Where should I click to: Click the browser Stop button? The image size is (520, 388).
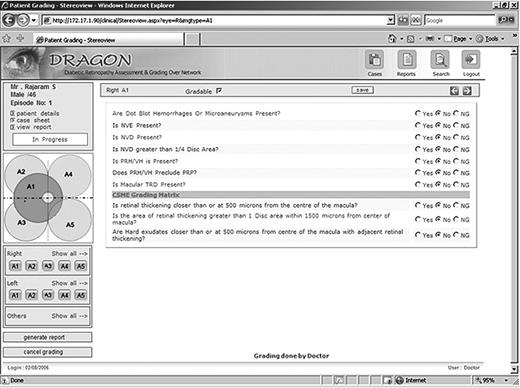(x=415, y=20)
